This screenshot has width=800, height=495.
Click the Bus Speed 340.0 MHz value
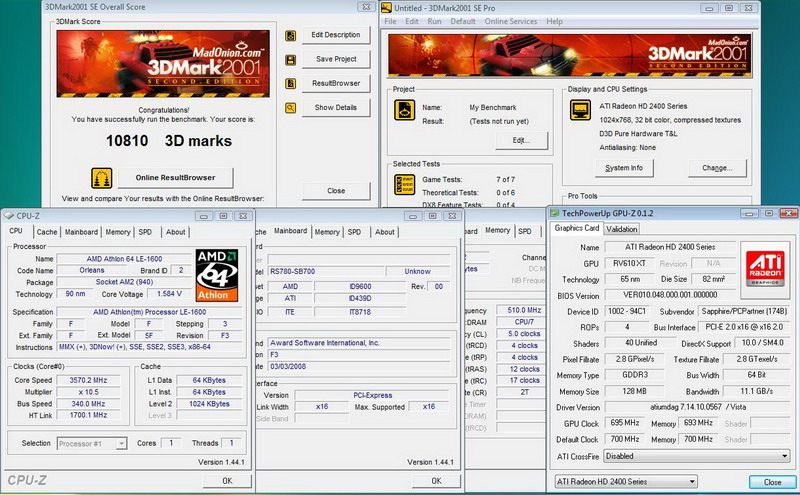click(x=89, y=404)
